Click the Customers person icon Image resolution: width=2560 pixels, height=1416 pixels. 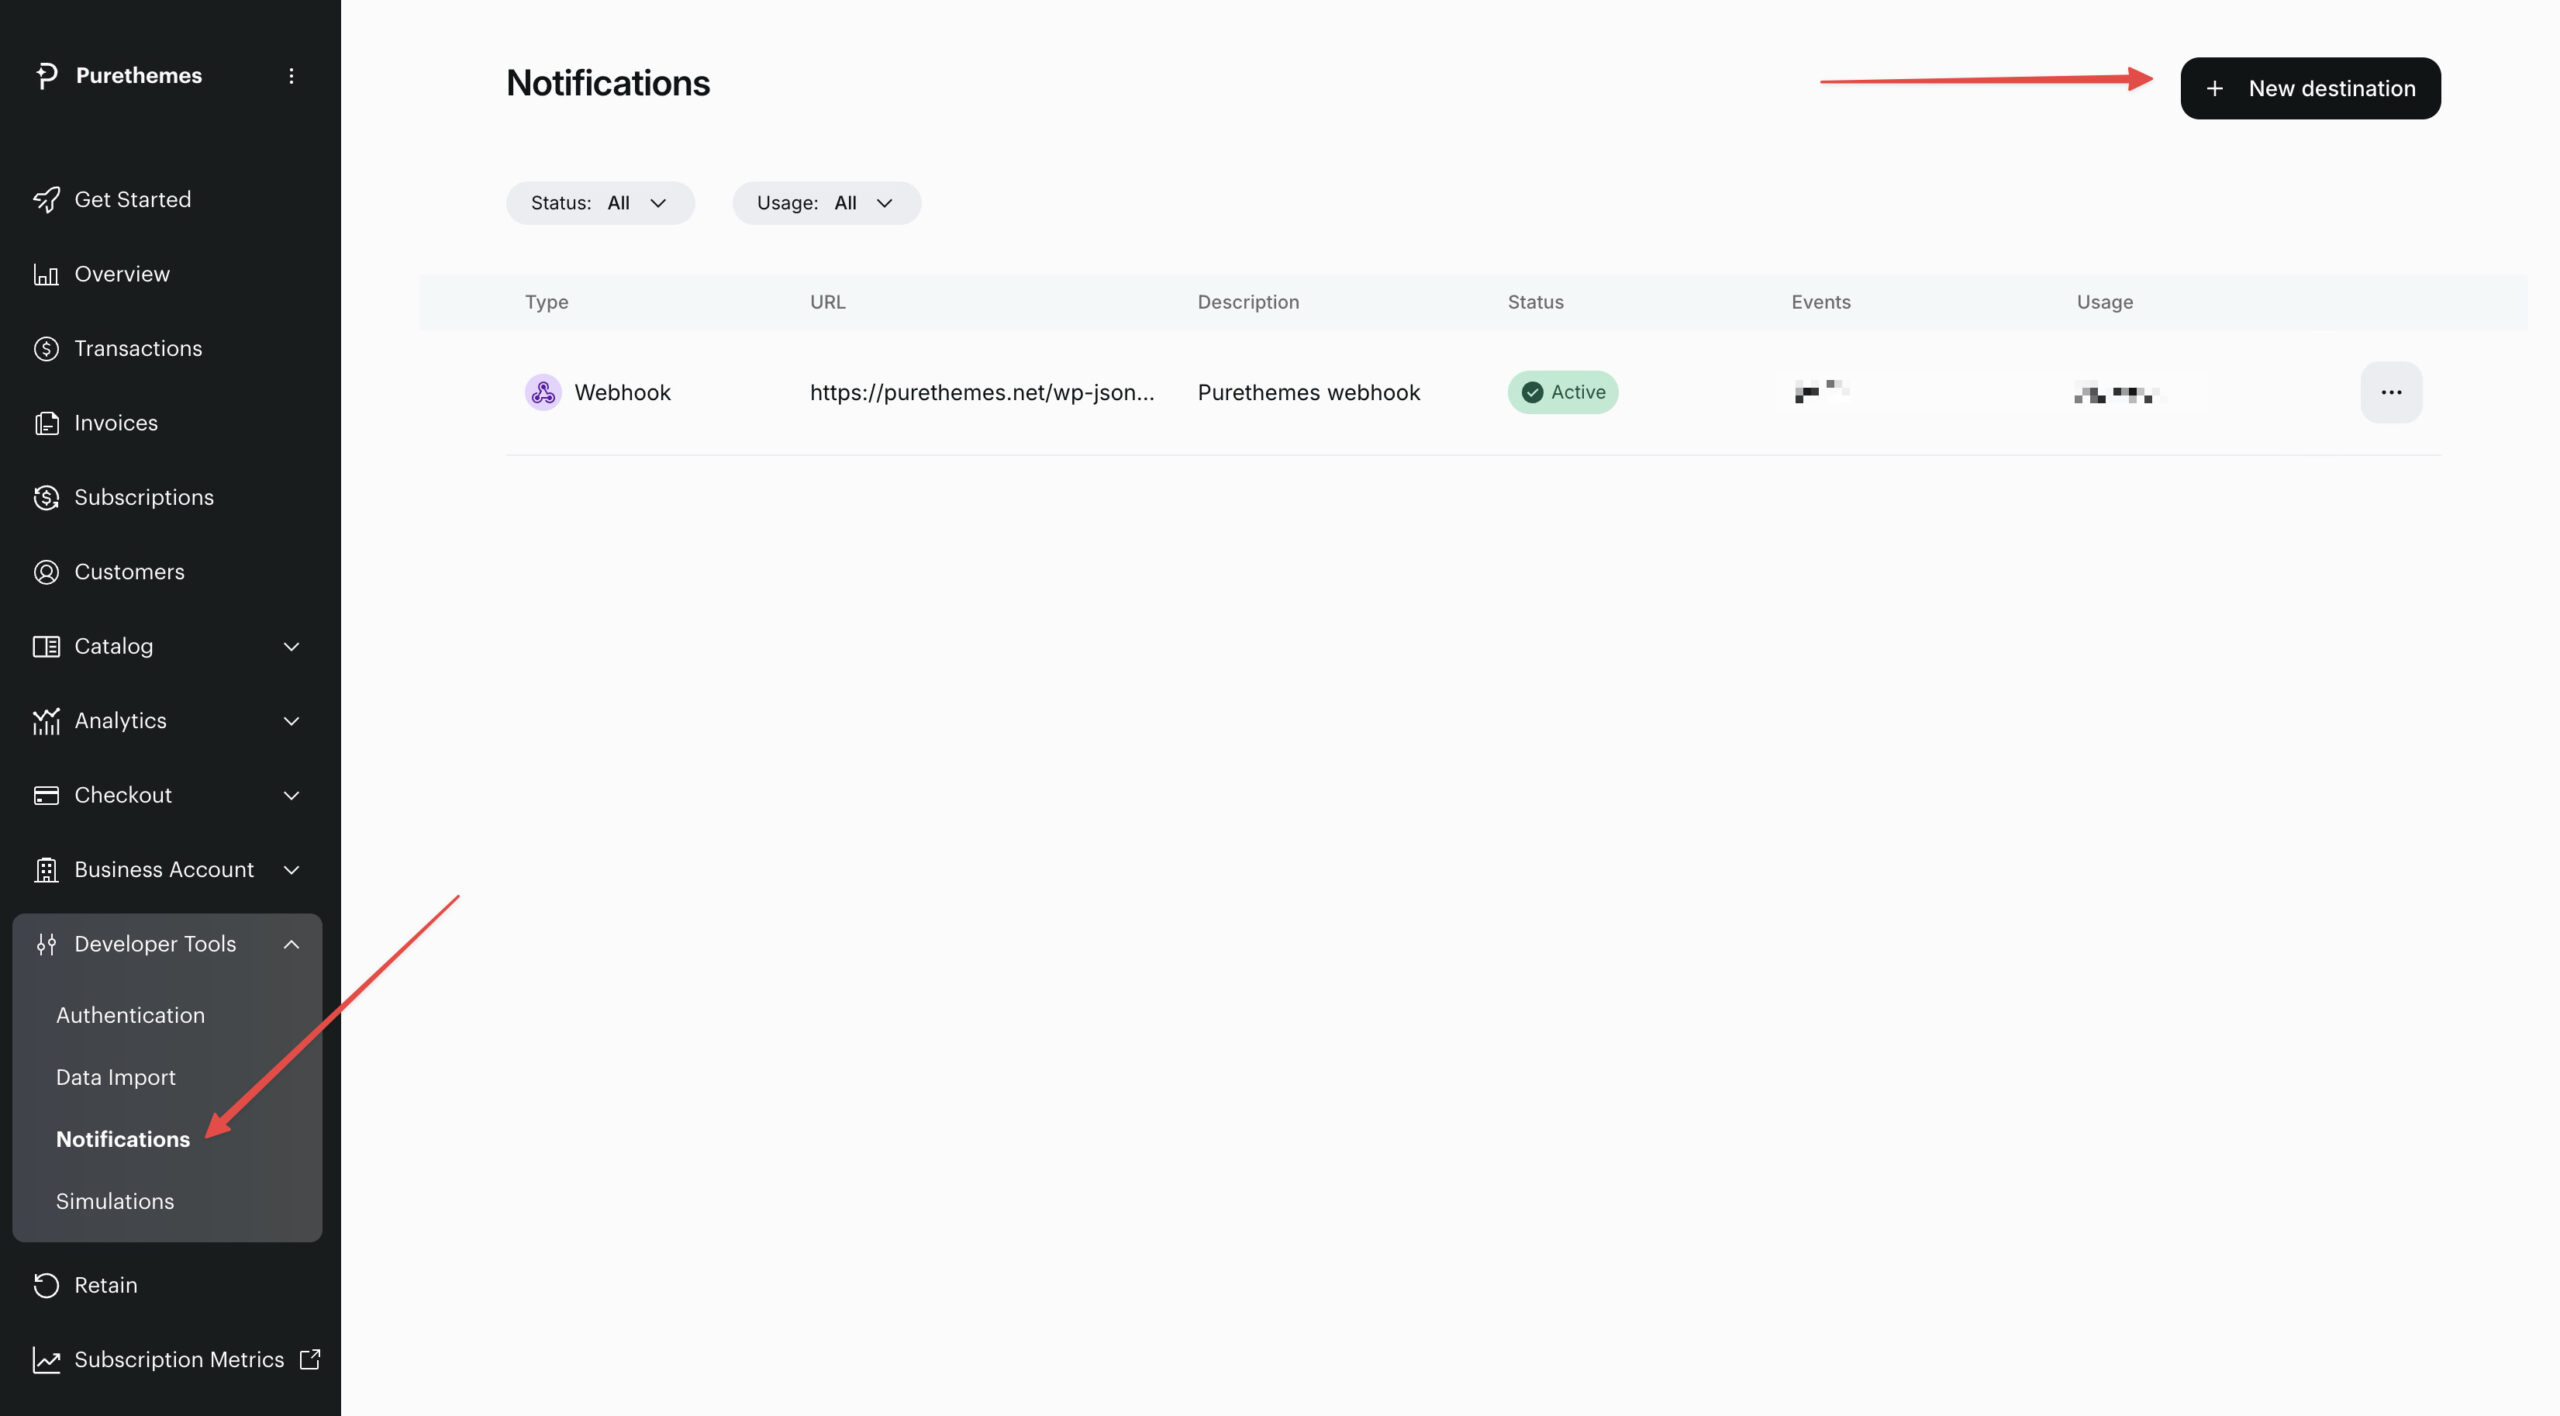(x=46, y=572)
